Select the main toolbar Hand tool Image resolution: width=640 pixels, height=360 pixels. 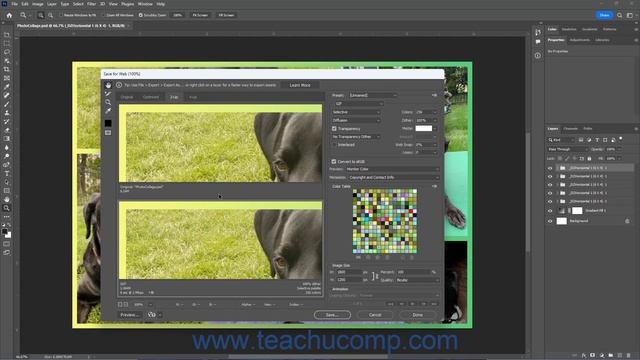(x=7, y=199)
